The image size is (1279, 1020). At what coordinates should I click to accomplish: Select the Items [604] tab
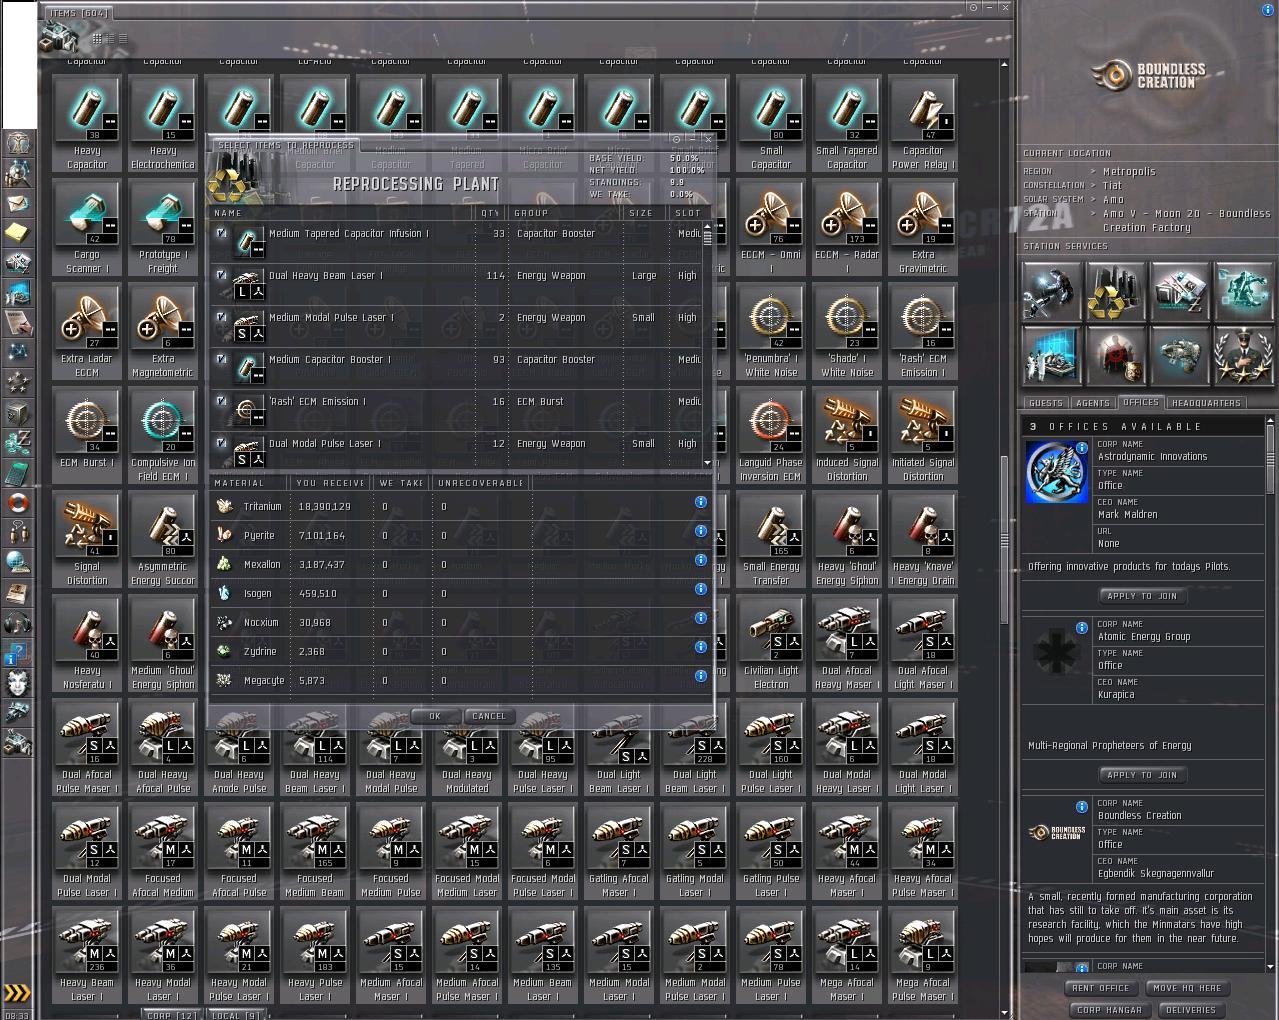click(79, 13)
